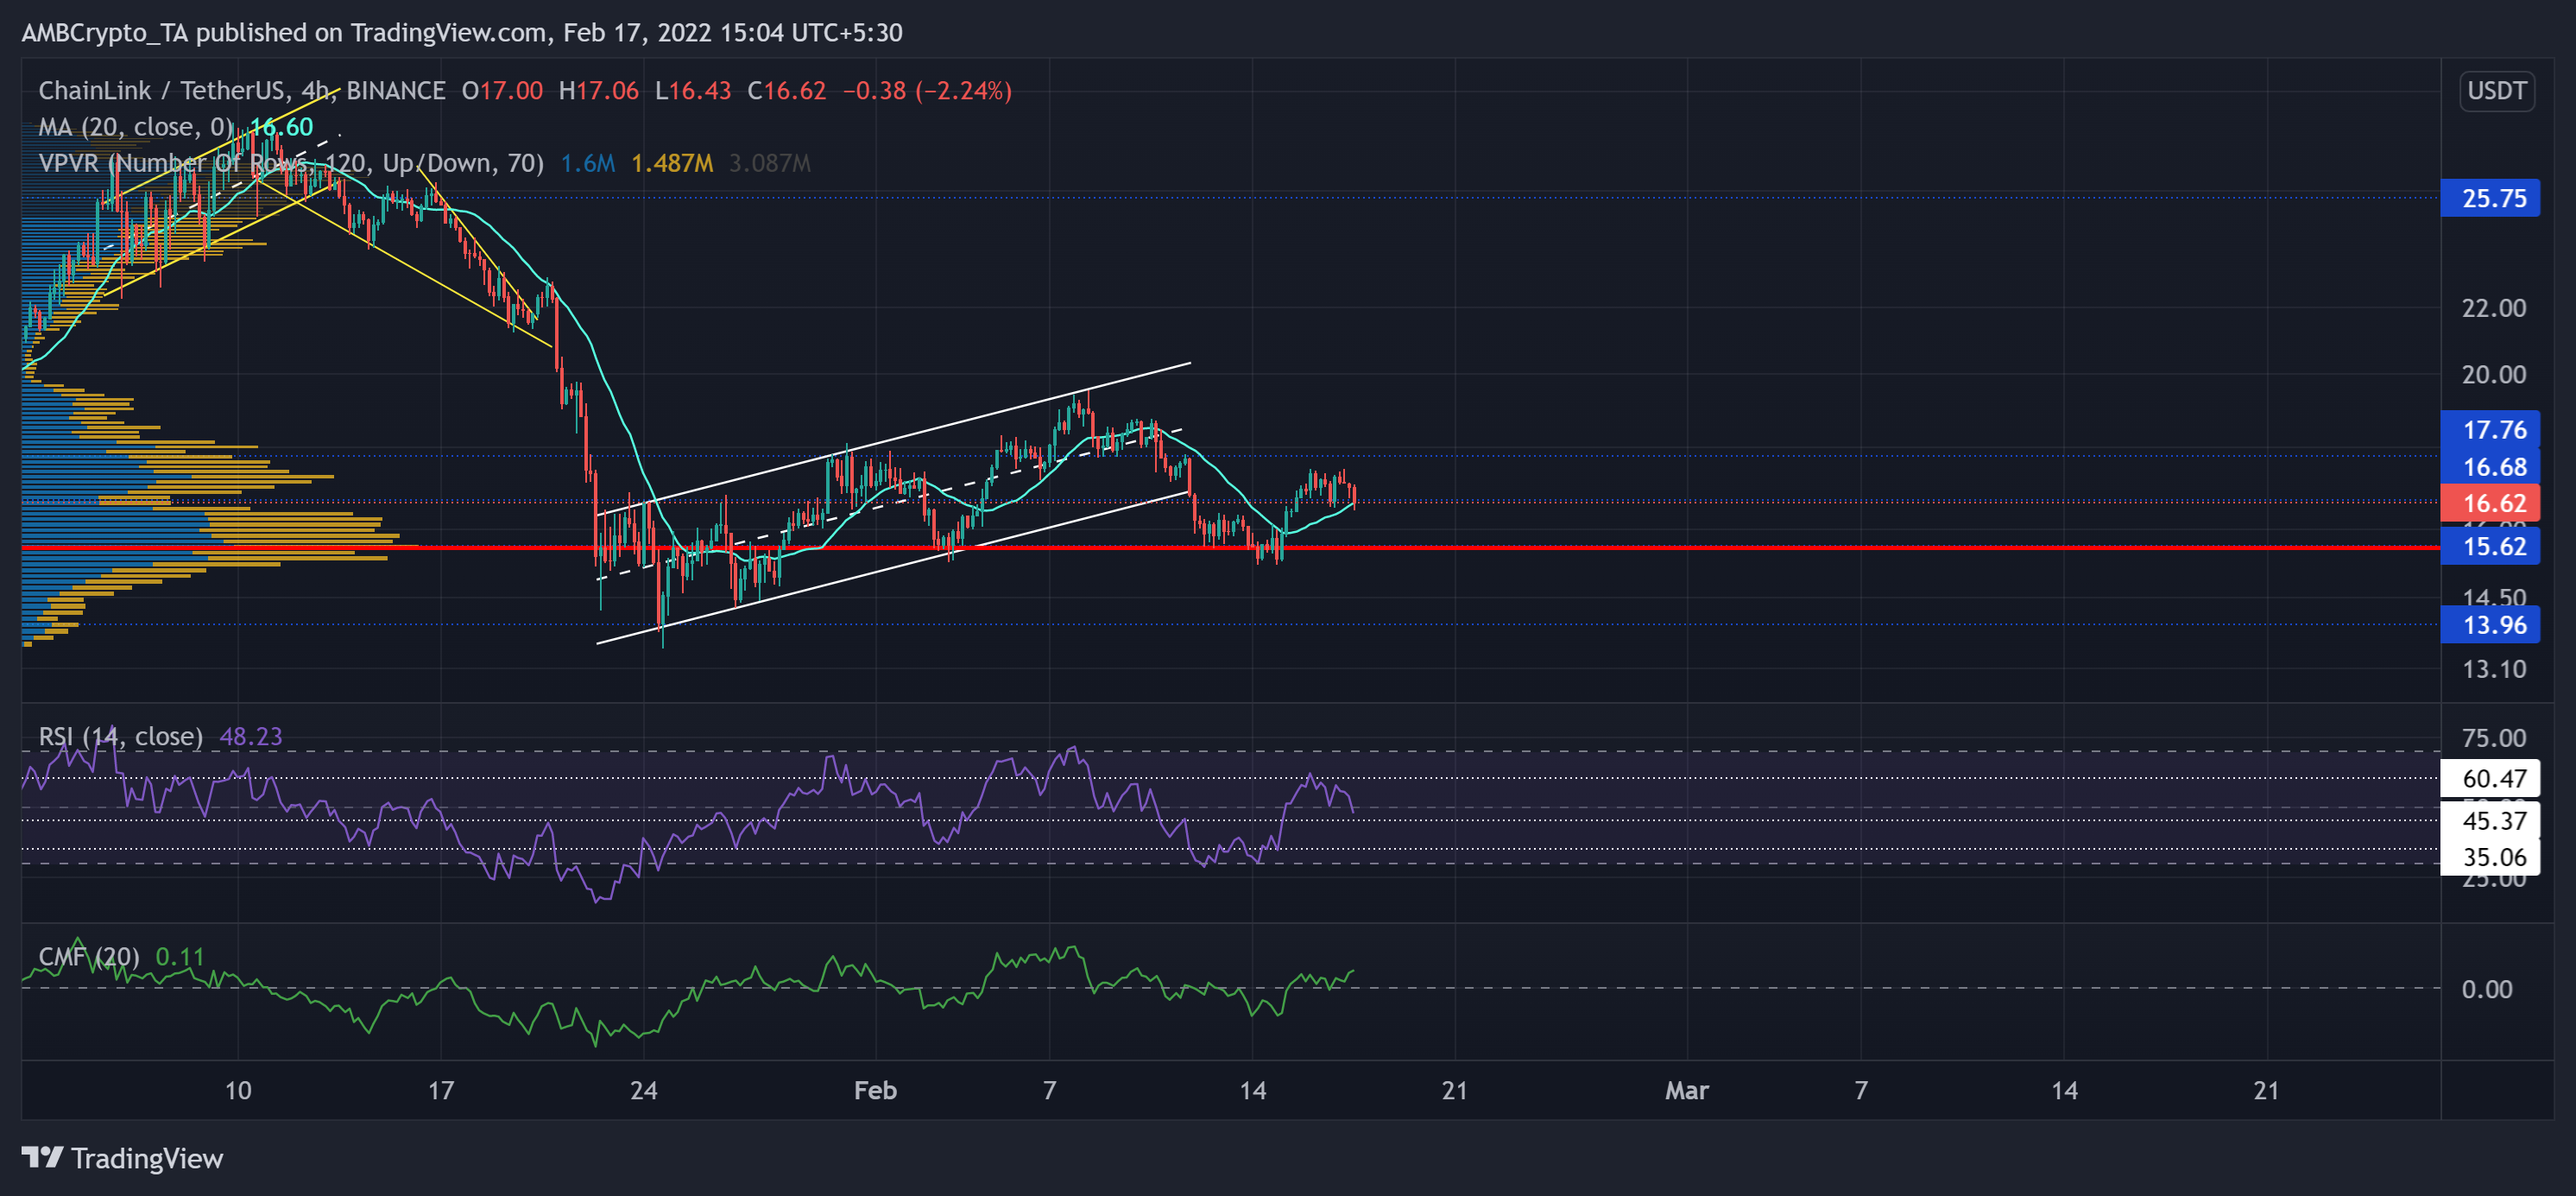Image resolution: width=2576 pixels, height=1196 pixels.
Task: Select the RSI (14, close) indicator label
Action: coord(120,737)
